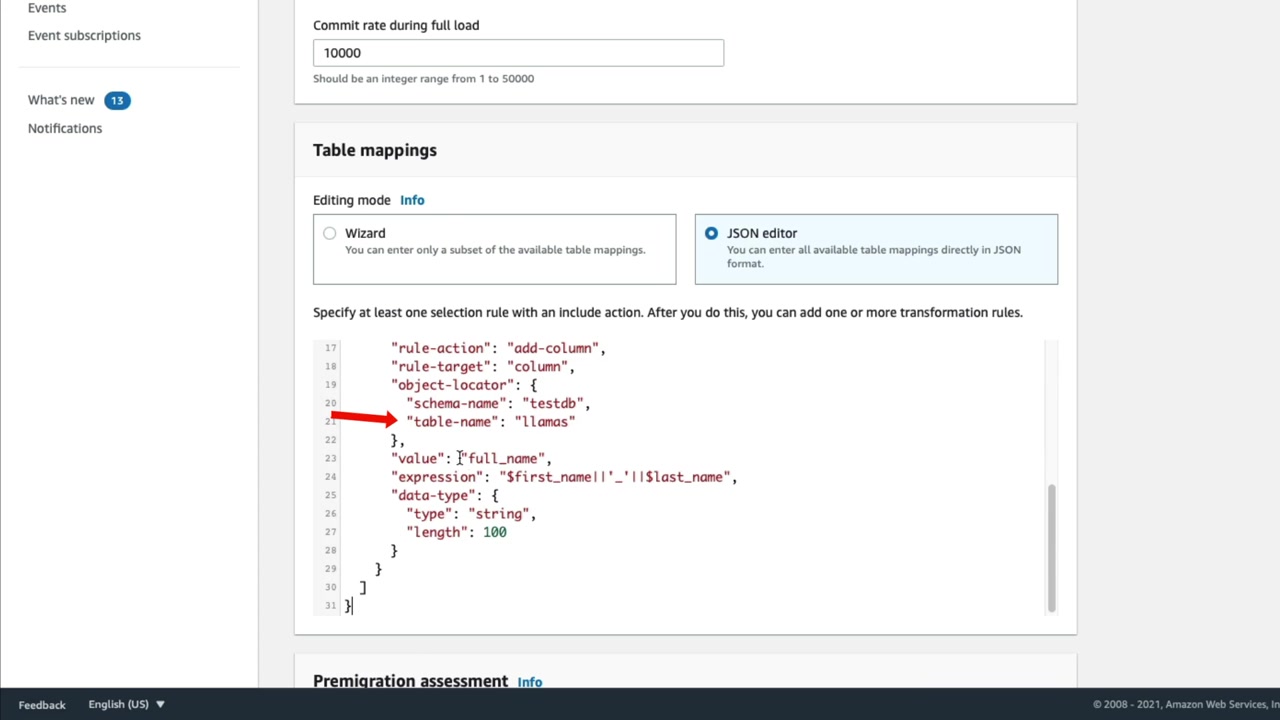Click the "llamas" table-name value
This screenshot has height=720, width=1280.
click(545, 422)
